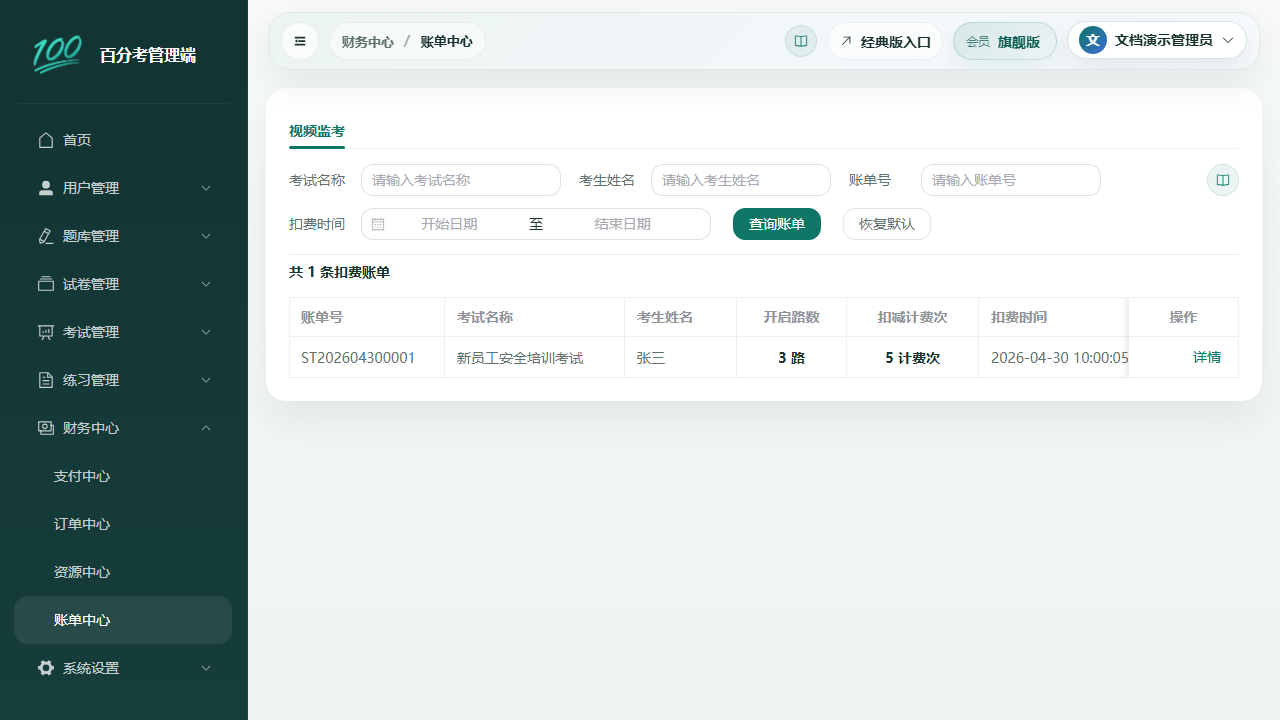The width and height of the screenshot is (1280, 720).
Task: Click the 扣费时间 column header
Action: 1054,317
